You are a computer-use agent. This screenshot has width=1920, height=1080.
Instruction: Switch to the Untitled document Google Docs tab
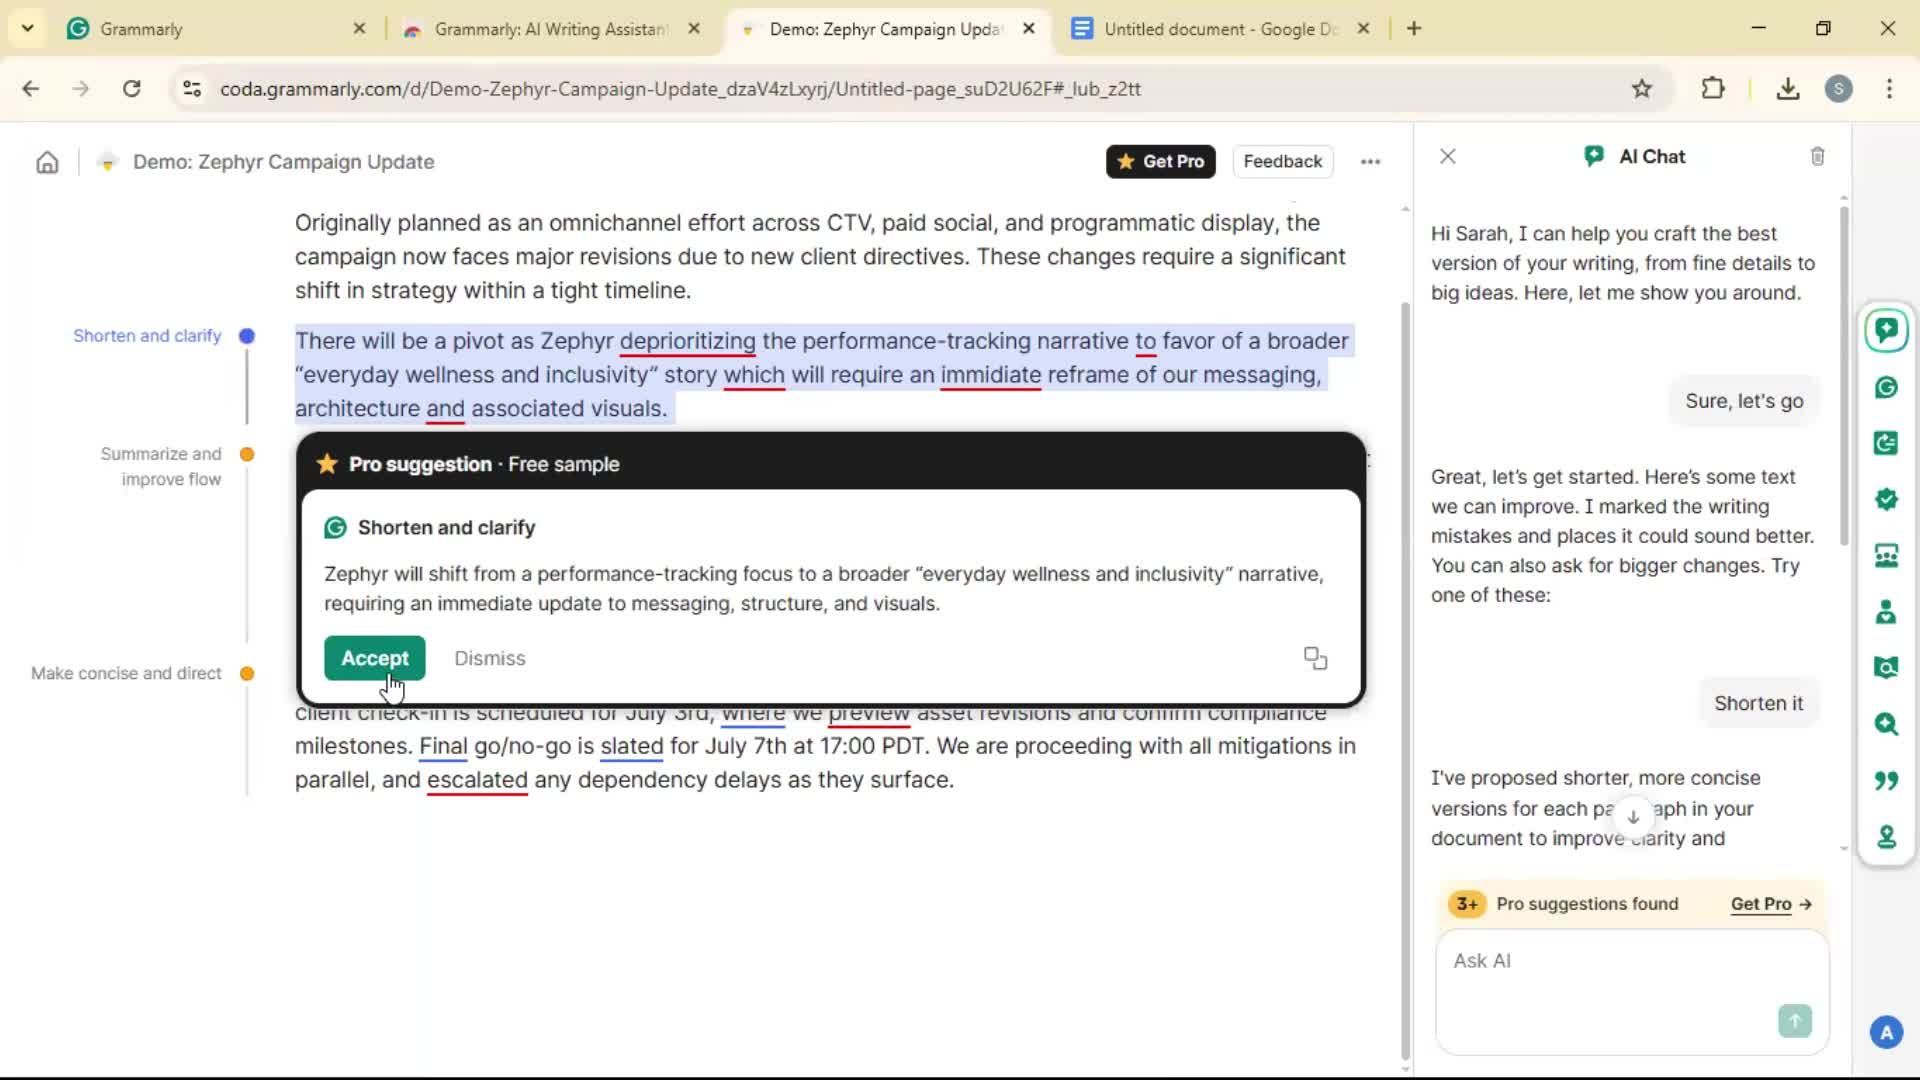point(1218,29)
